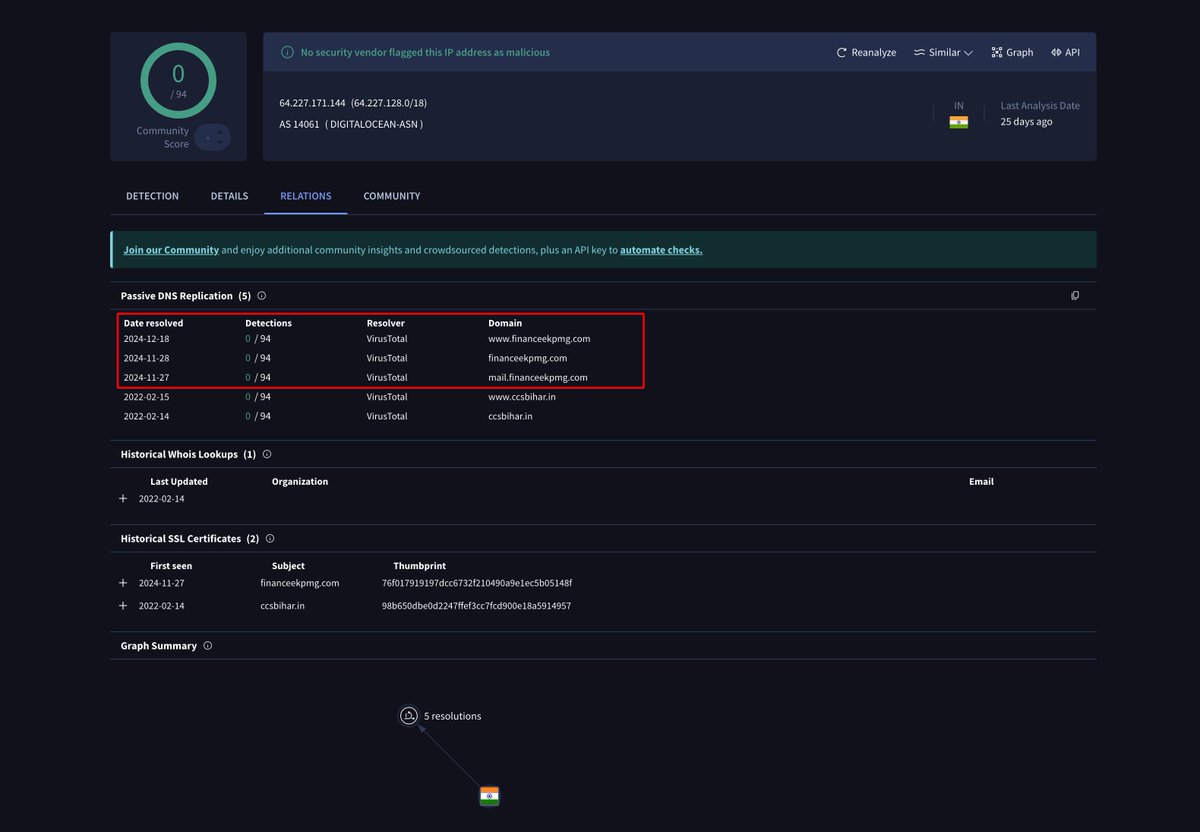
Task: Expand the 2022-02-14 Whois lookup entry
Action: click(x=122, y=498)
